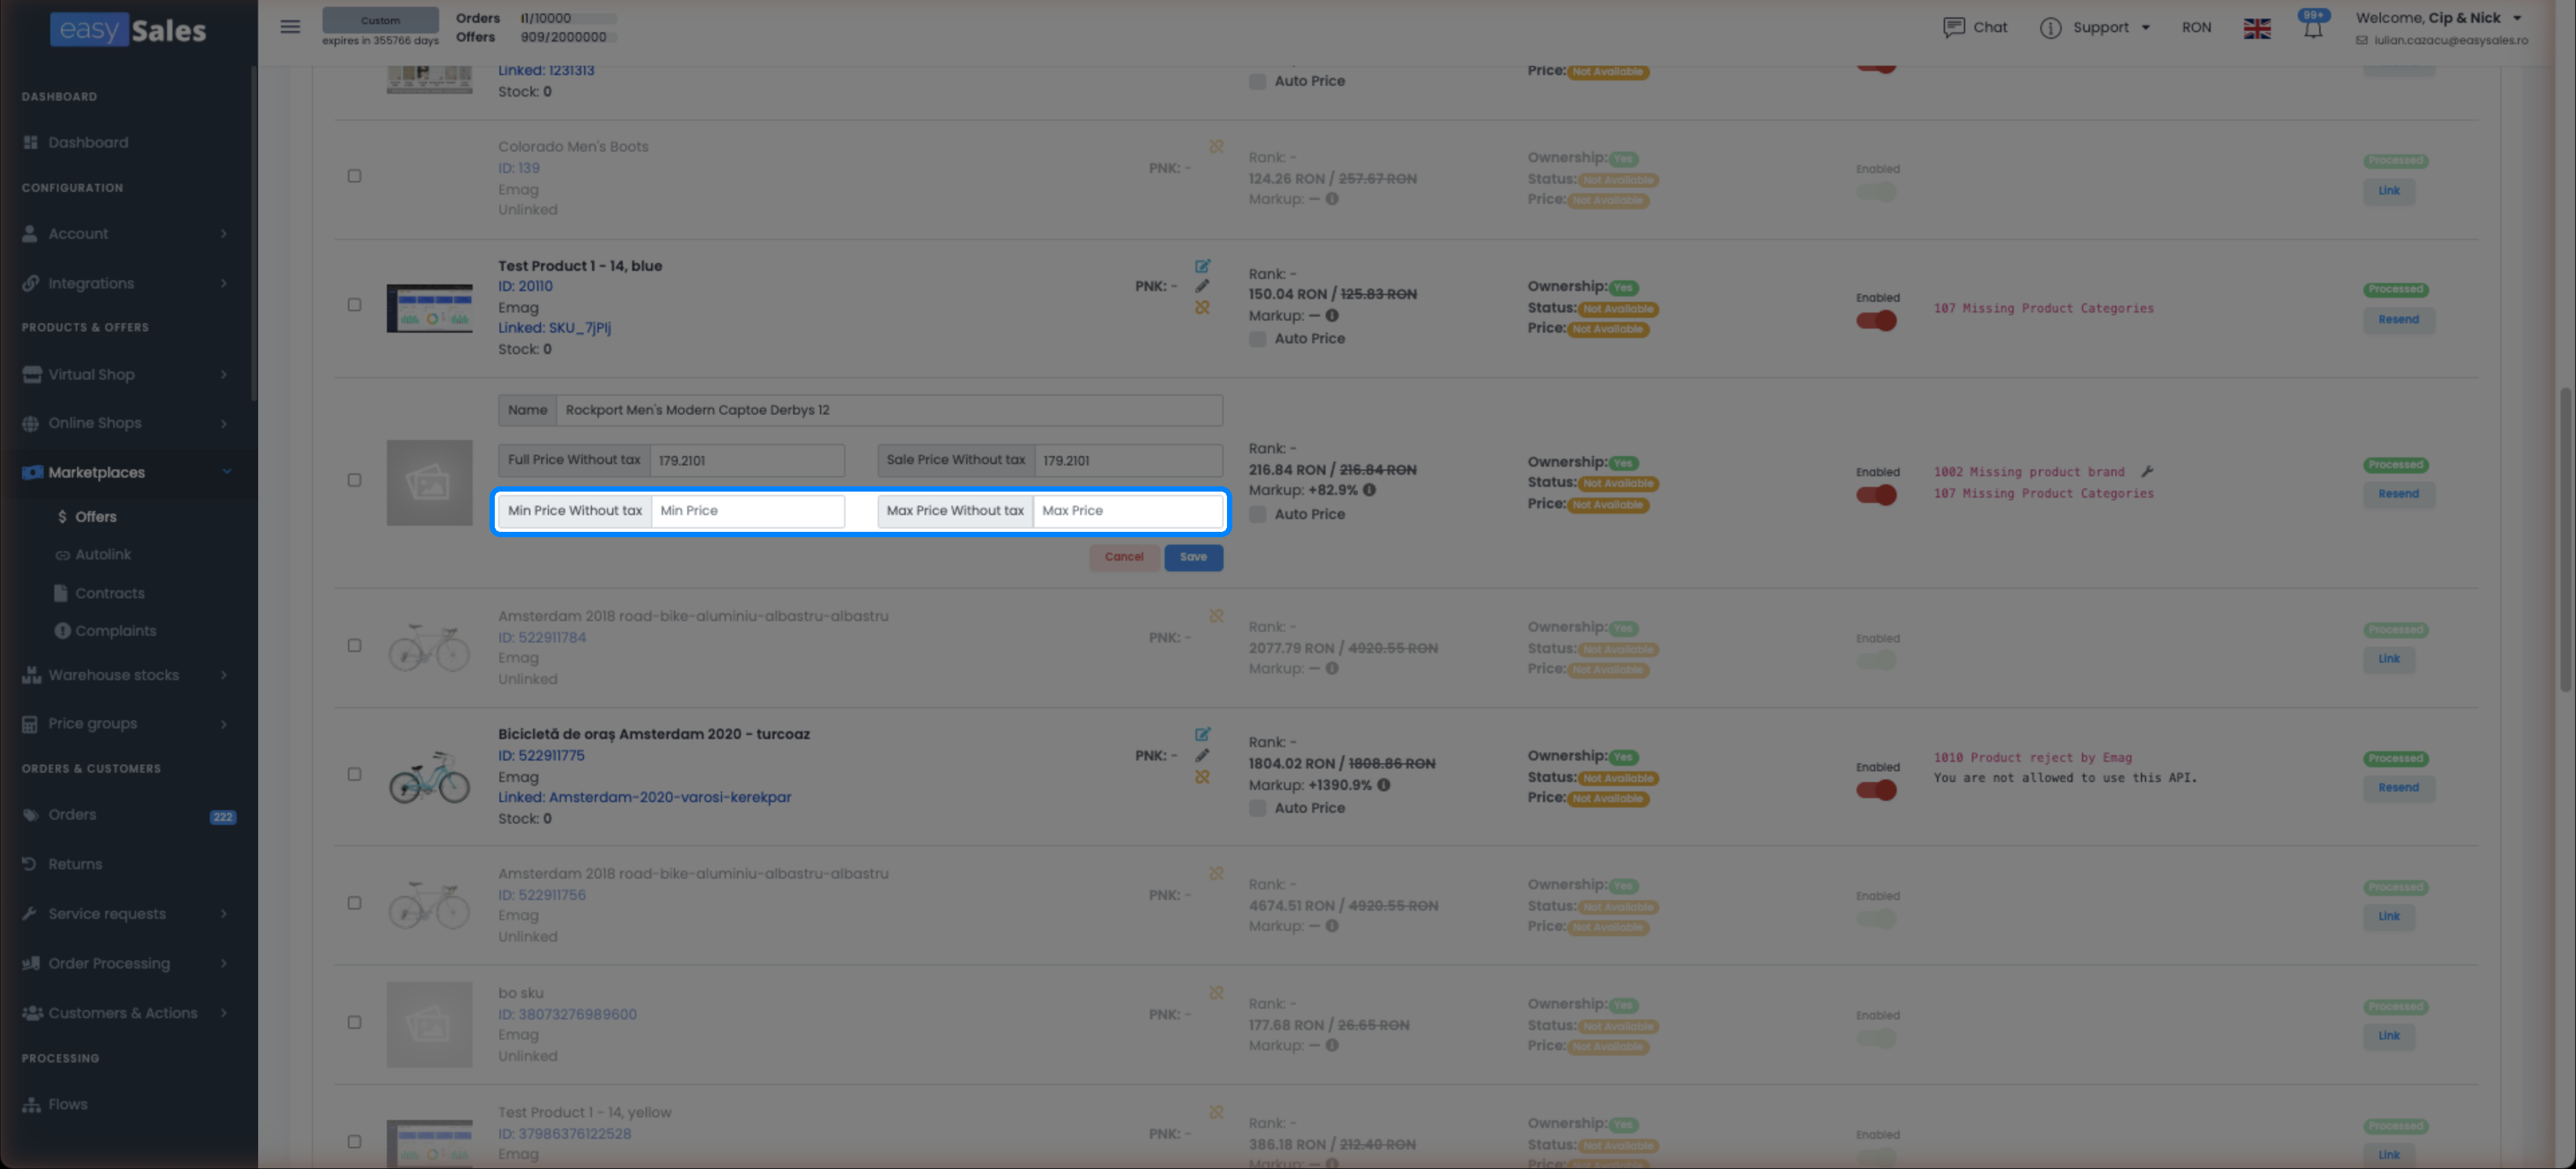Select checkbox for Colorado Men's Boots row
This screenshot has height=1169, width=2576.
point(354,176)
